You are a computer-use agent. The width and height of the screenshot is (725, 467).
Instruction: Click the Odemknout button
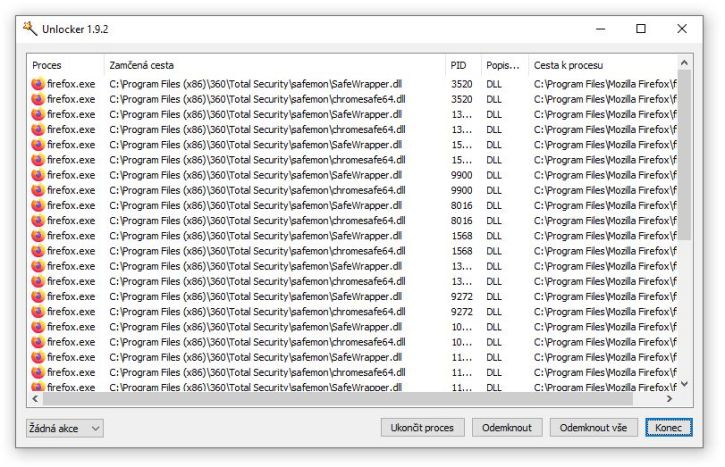point(507,428)
